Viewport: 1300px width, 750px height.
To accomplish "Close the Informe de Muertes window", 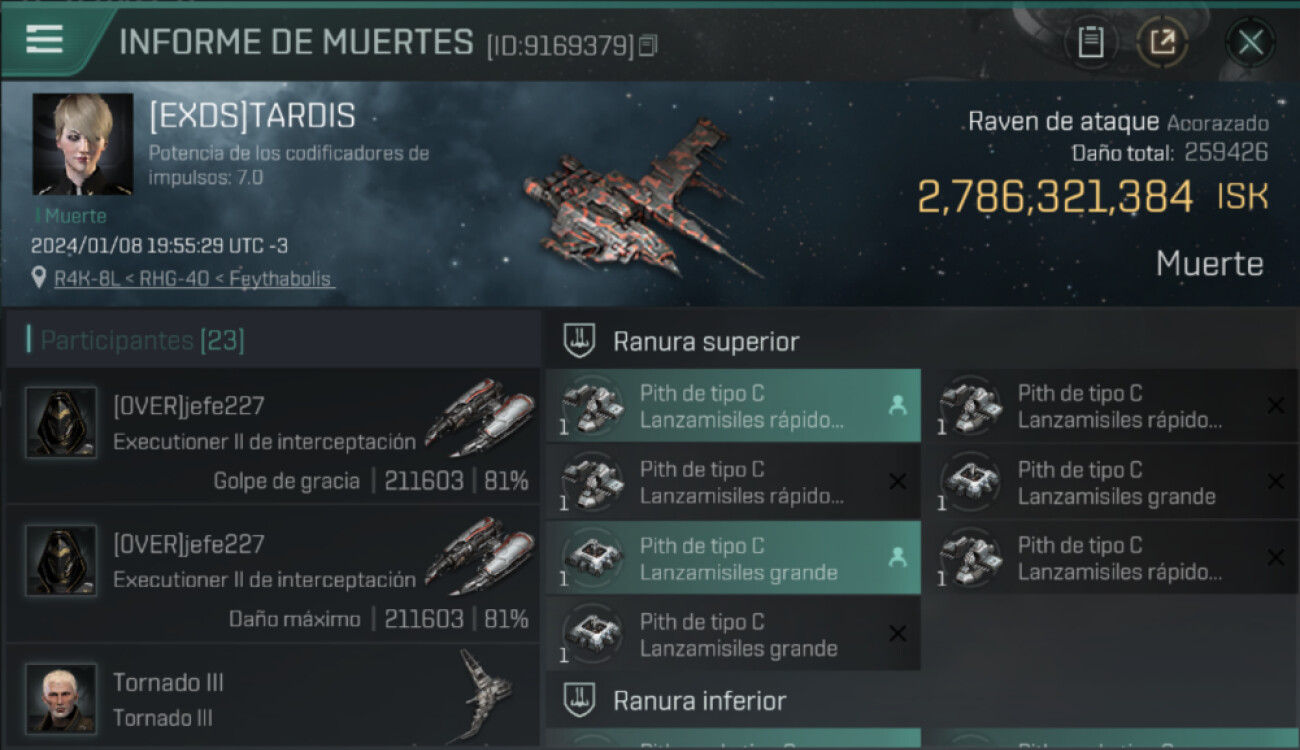I will click(x=1250, y=43).
